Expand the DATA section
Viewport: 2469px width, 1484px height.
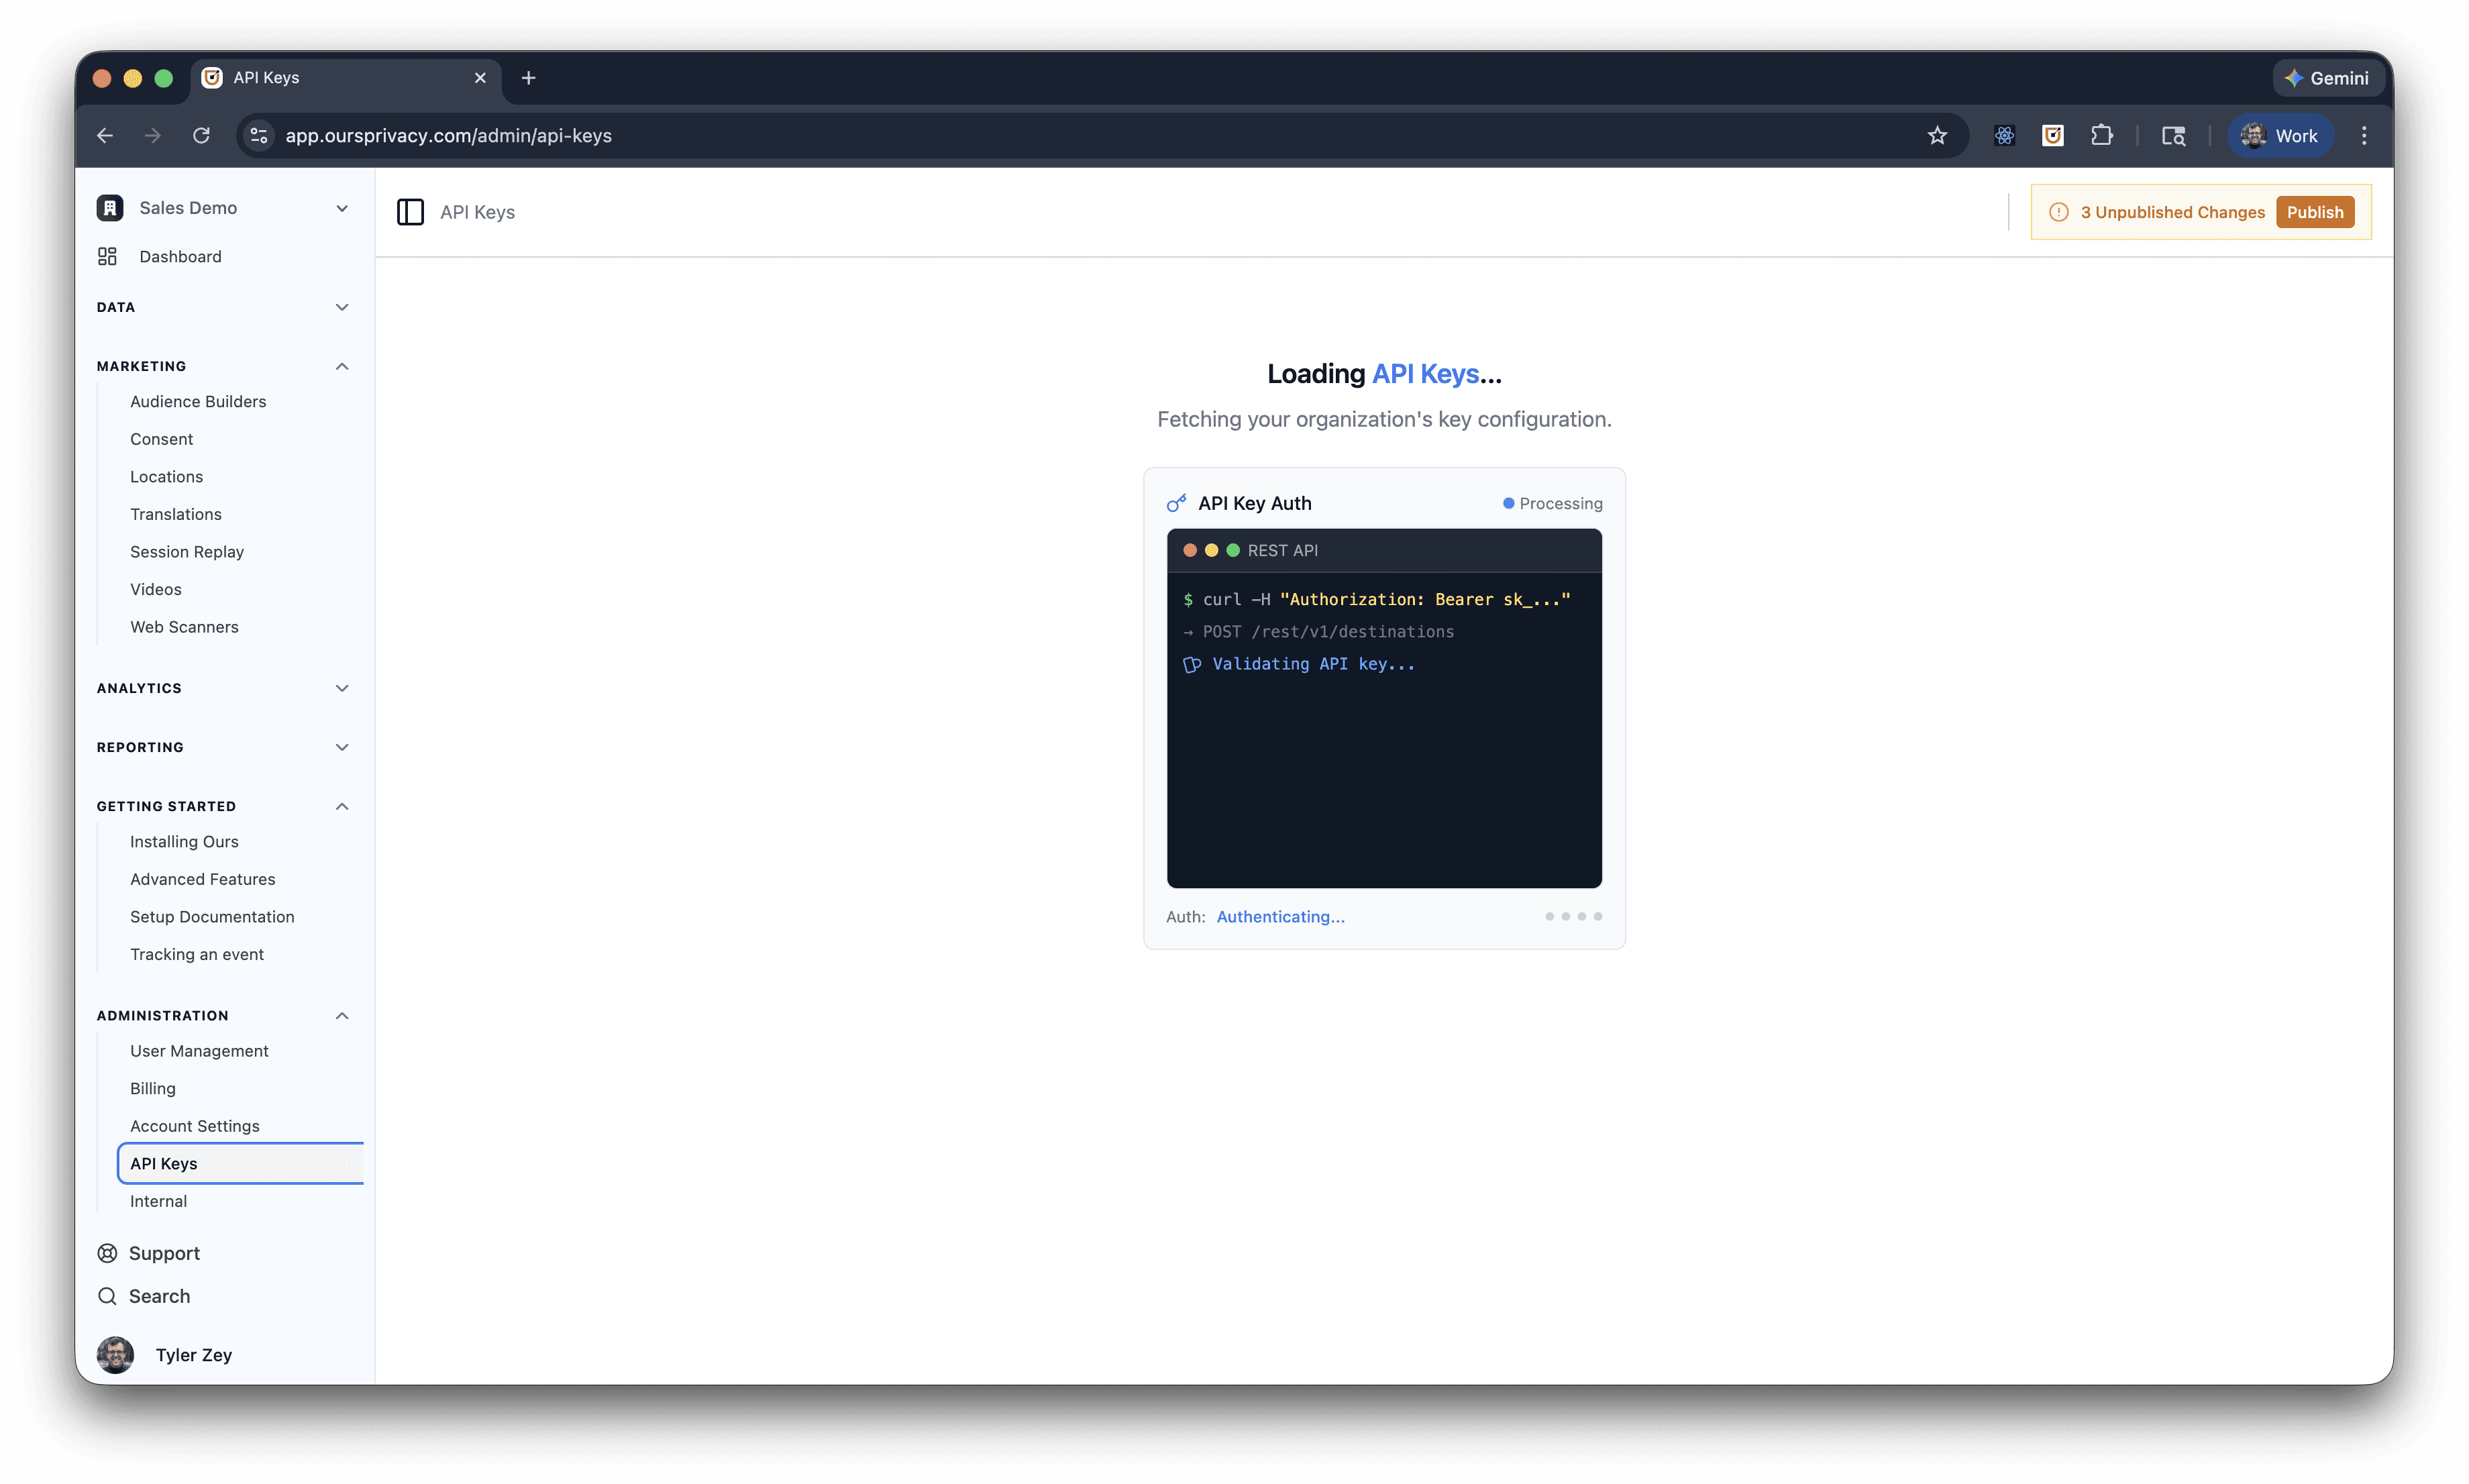[x=342, y=307]
